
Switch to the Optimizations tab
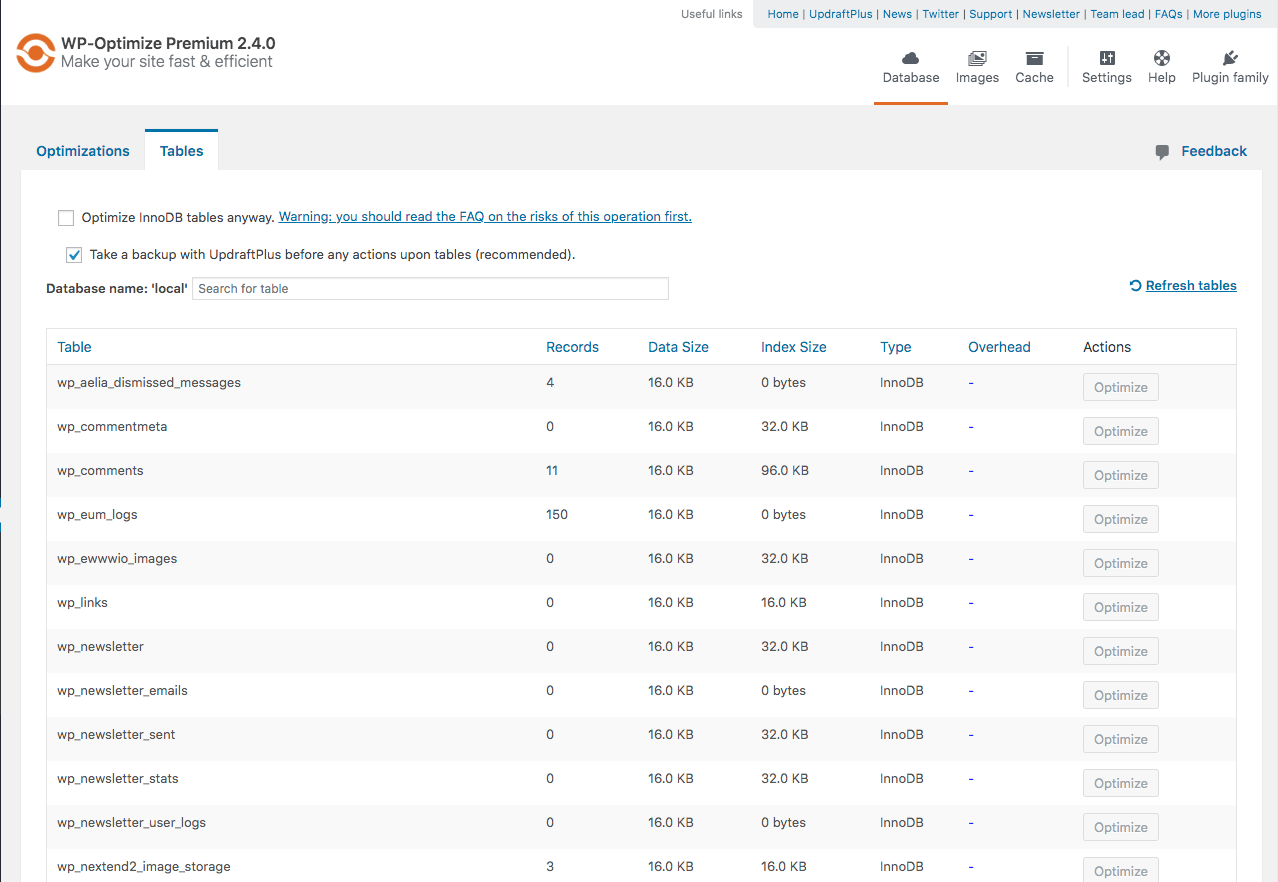[x=82, y=150]
